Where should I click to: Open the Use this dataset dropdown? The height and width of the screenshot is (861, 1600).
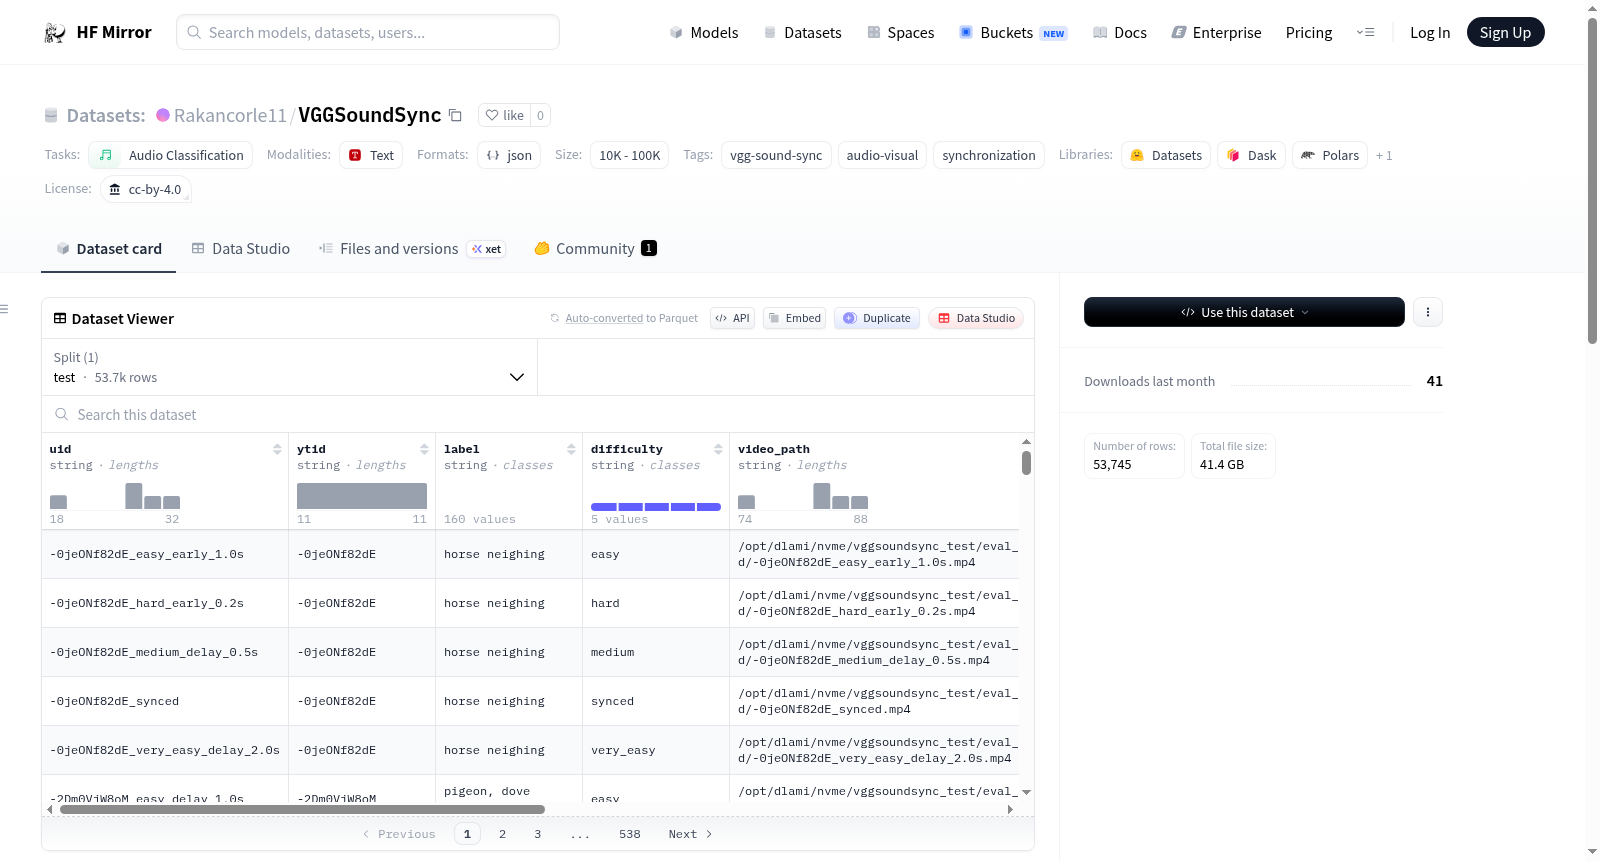point(1244,312)
